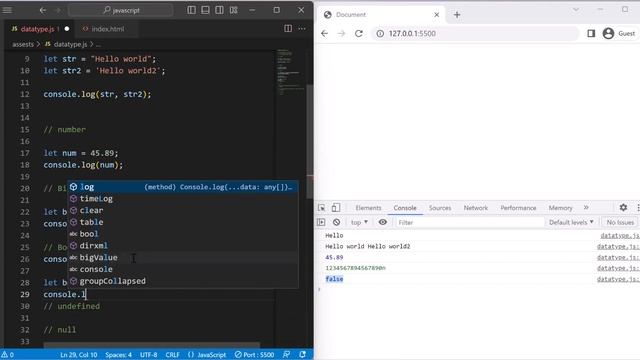Split the editor to the right
Screen dimensions: 640x360
coord(288,29)
